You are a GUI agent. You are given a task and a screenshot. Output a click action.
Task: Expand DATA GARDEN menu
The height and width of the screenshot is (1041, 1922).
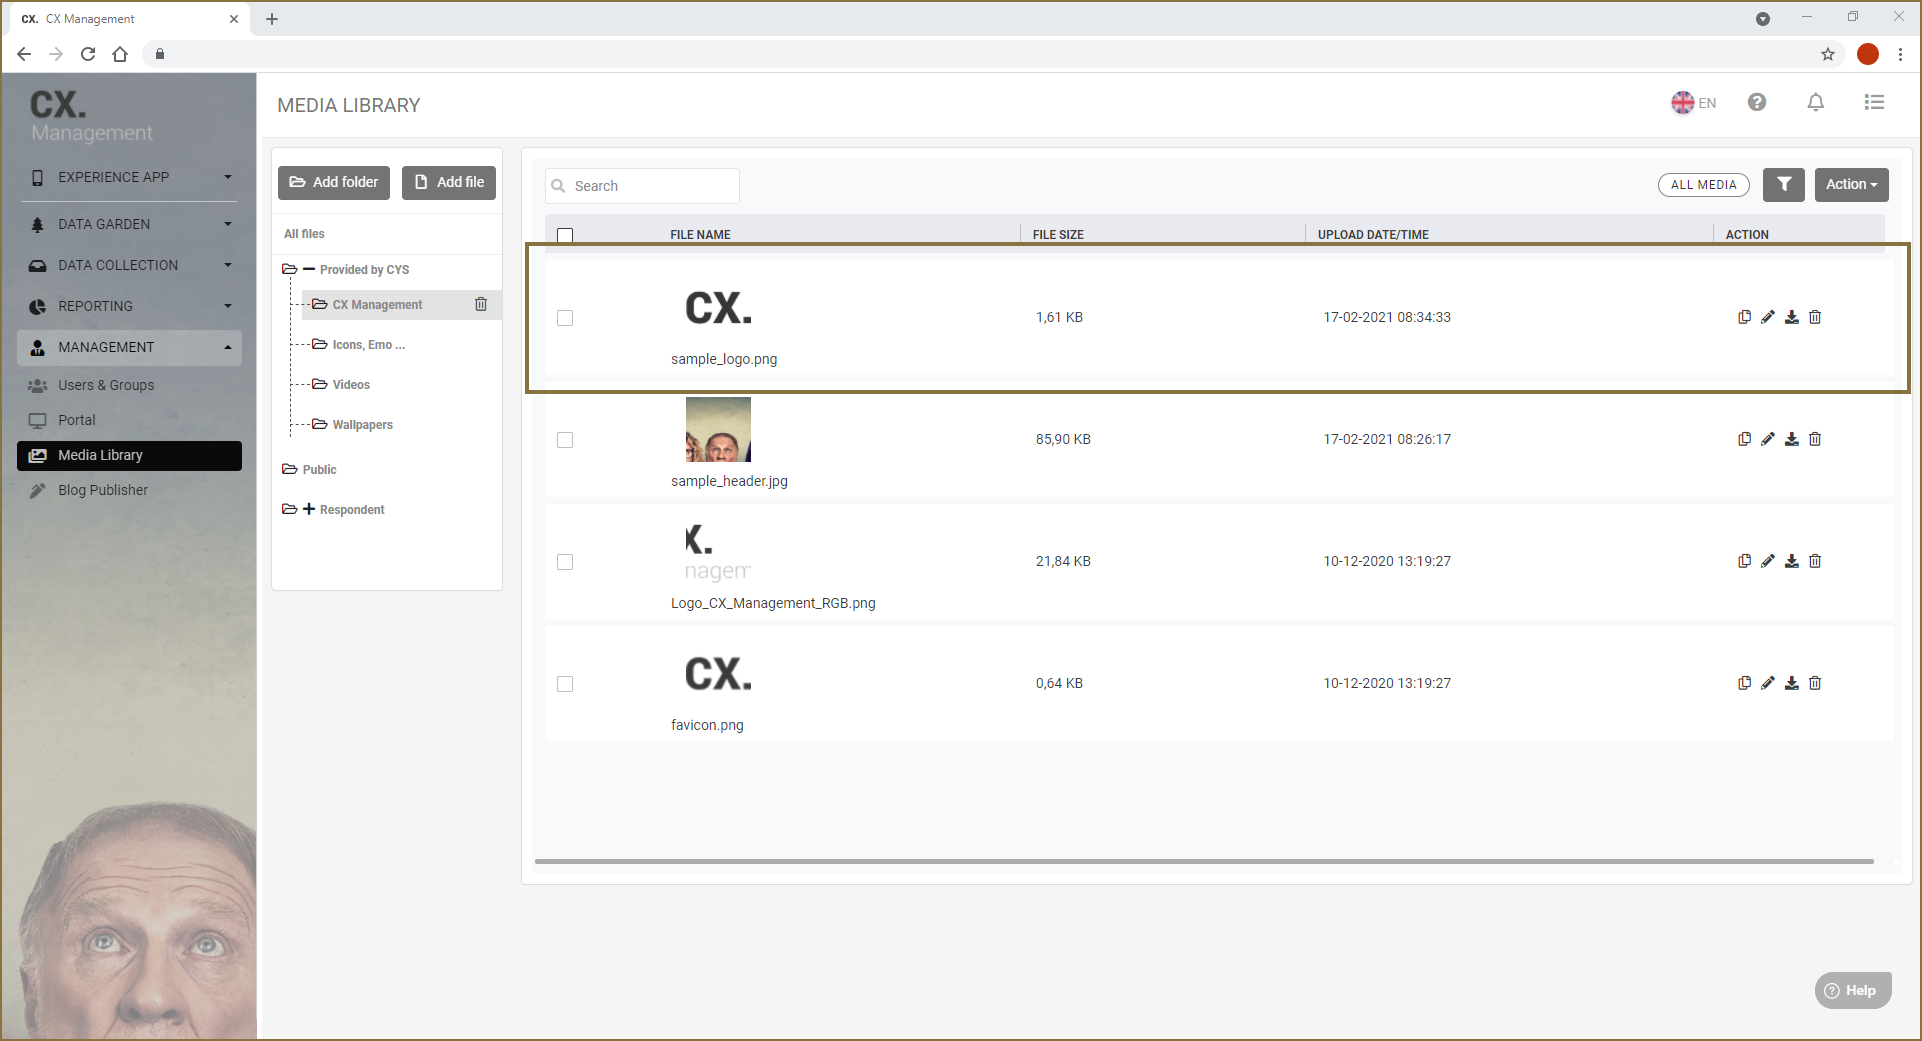(130, 224)
